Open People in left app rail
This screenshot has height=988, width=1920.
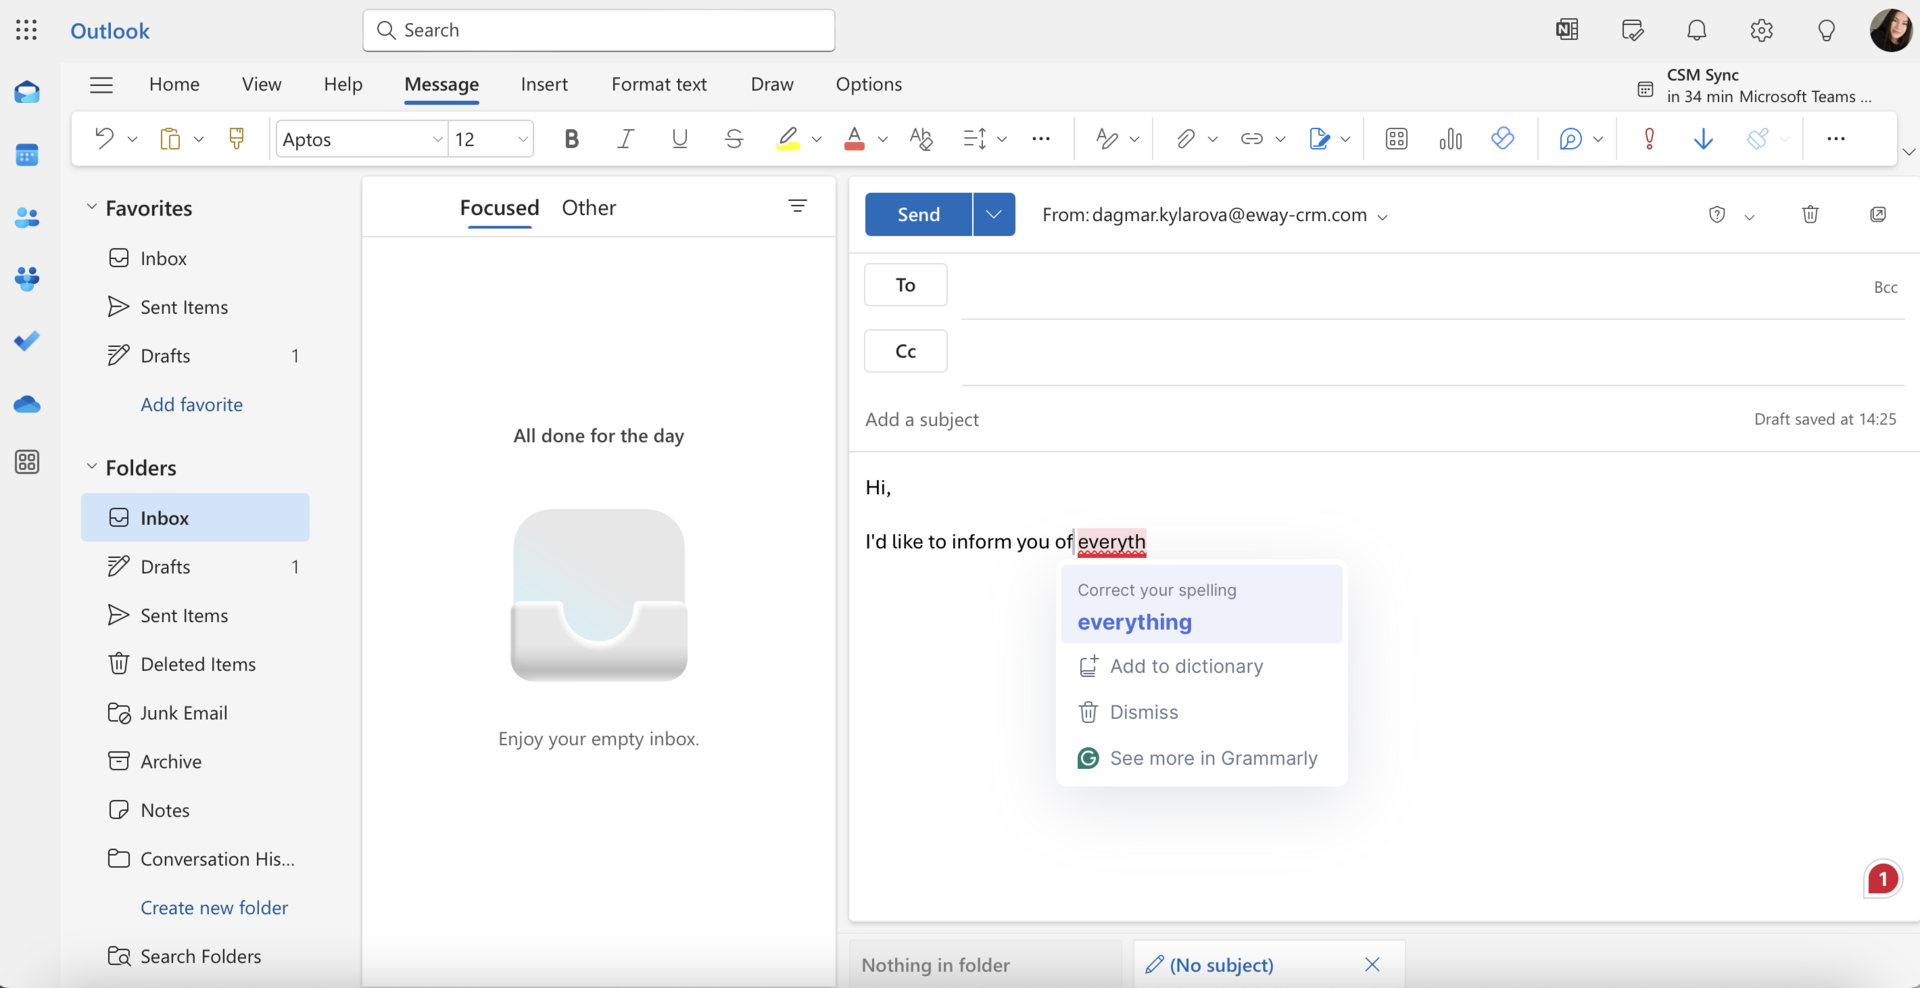(x=27, y=217)
